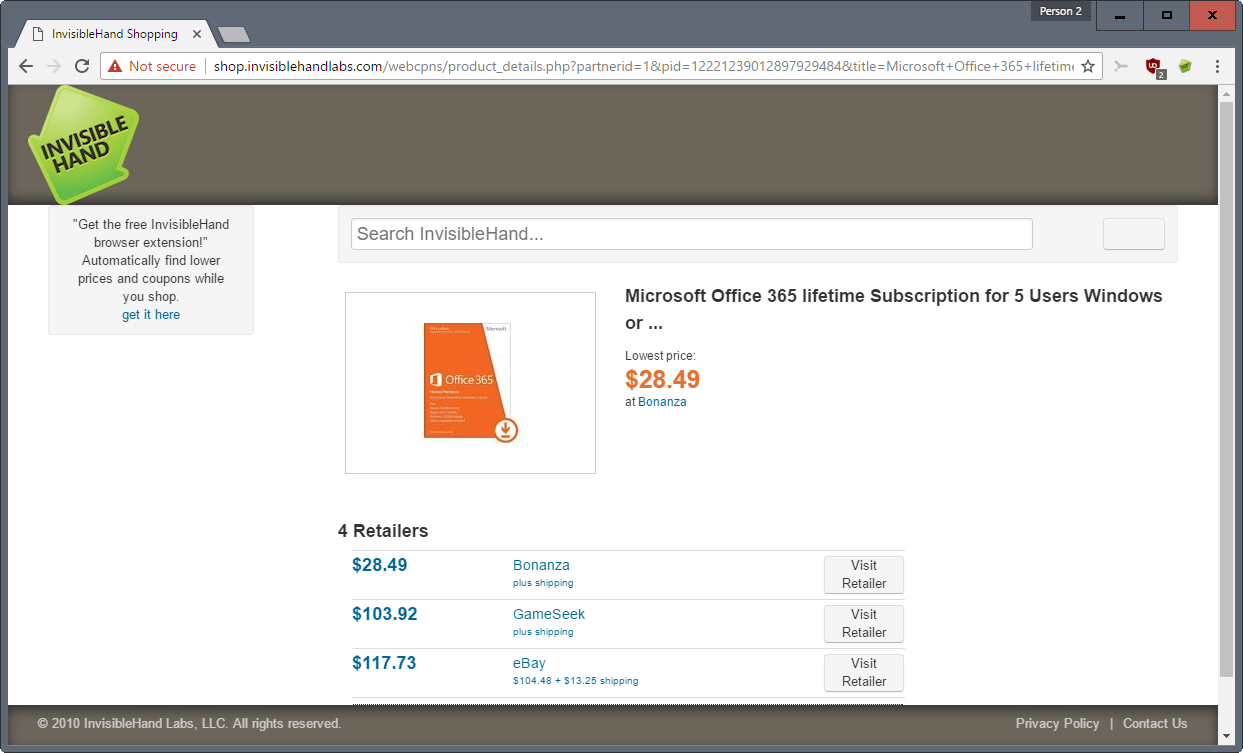Viewport: 1243px width, 753px height.
Task: Maximize the Chrome window
Action: (x=1166, y=15)
